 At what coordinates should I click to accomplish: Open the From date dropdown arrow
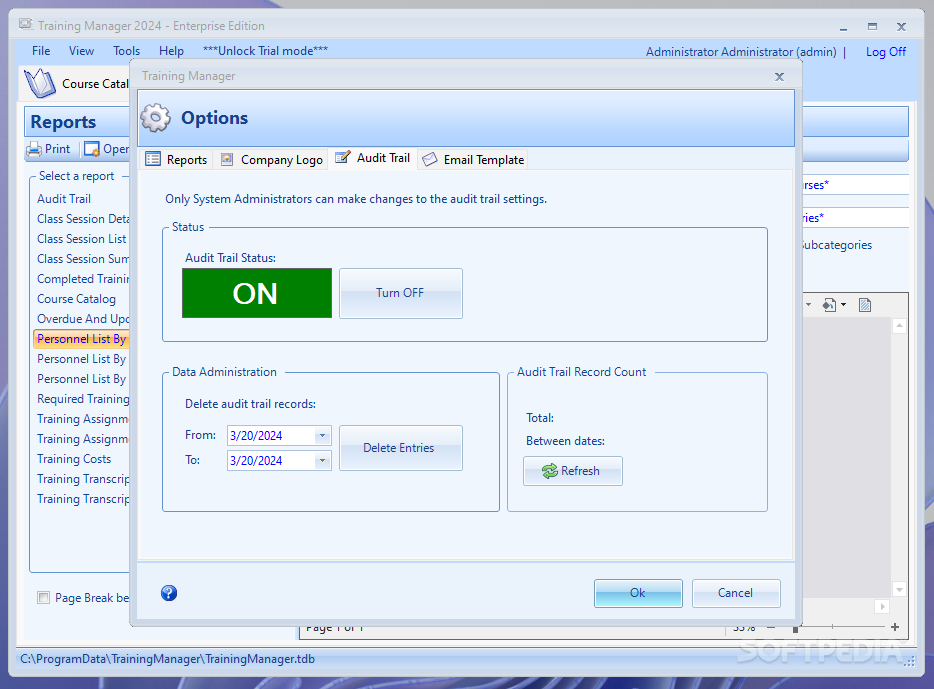(322, 436)
